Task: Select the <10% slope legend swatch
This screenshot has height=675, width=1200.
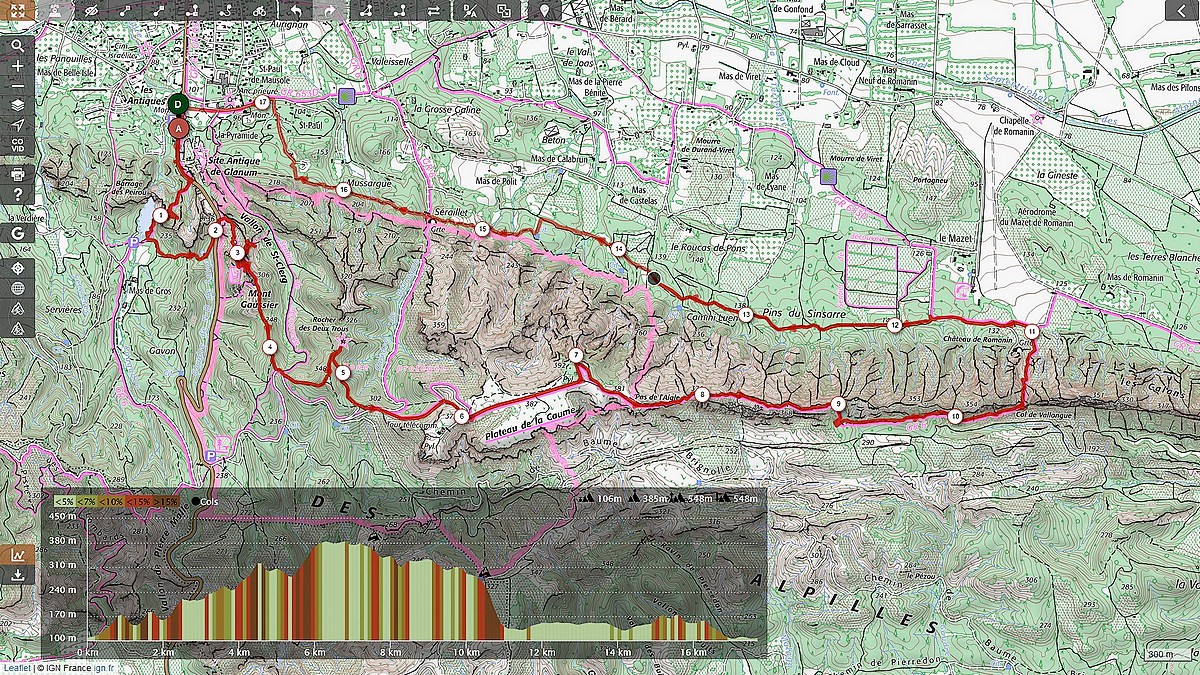Action: [x=111, y=501]
